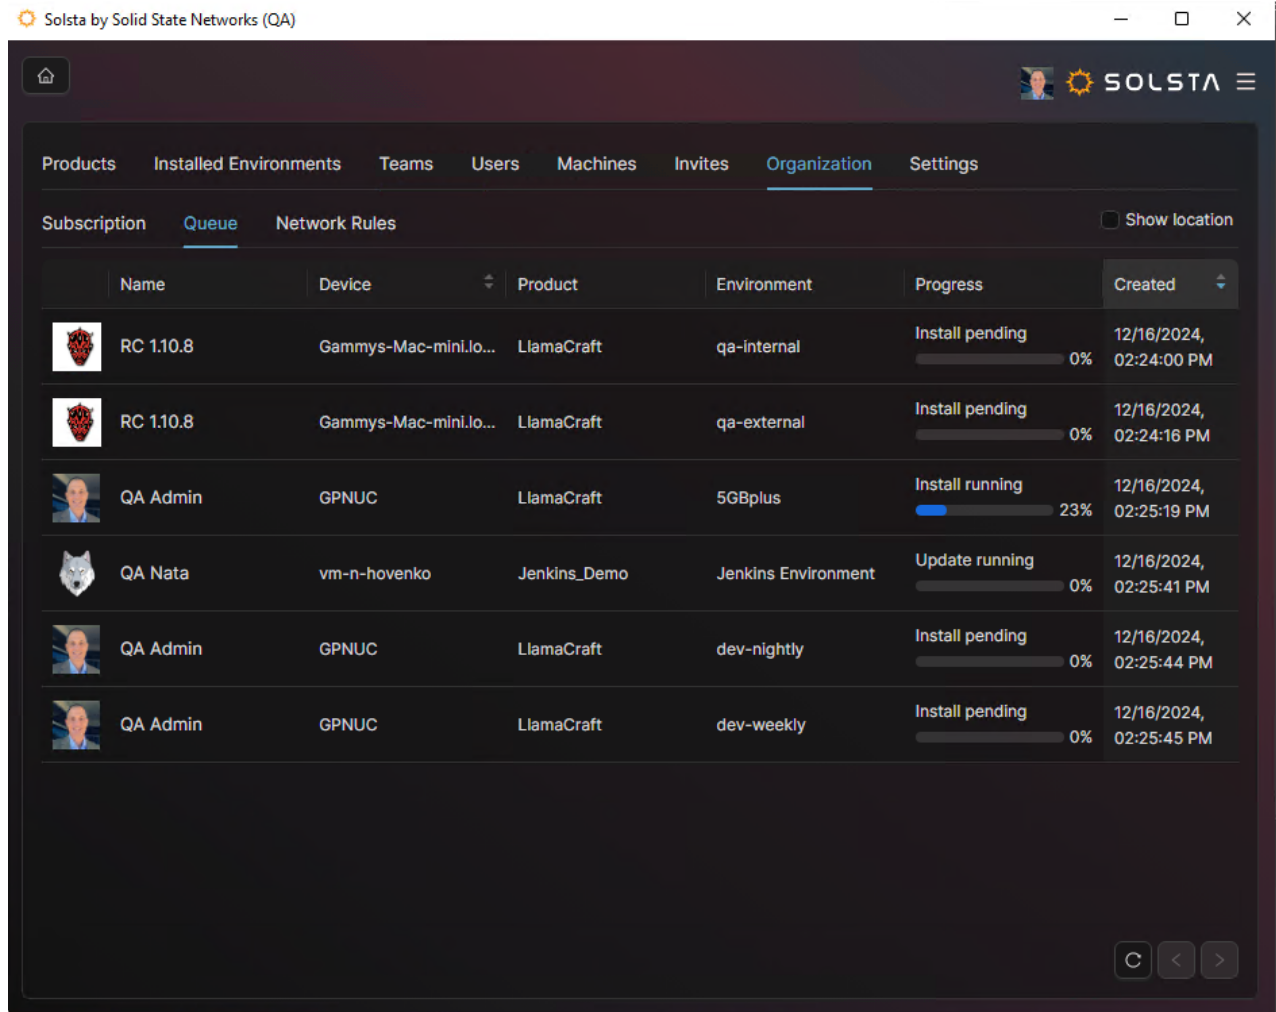1276x1012 pixels.
Task: Click the user profile avatar in header
Action: tap(1037, 83)
